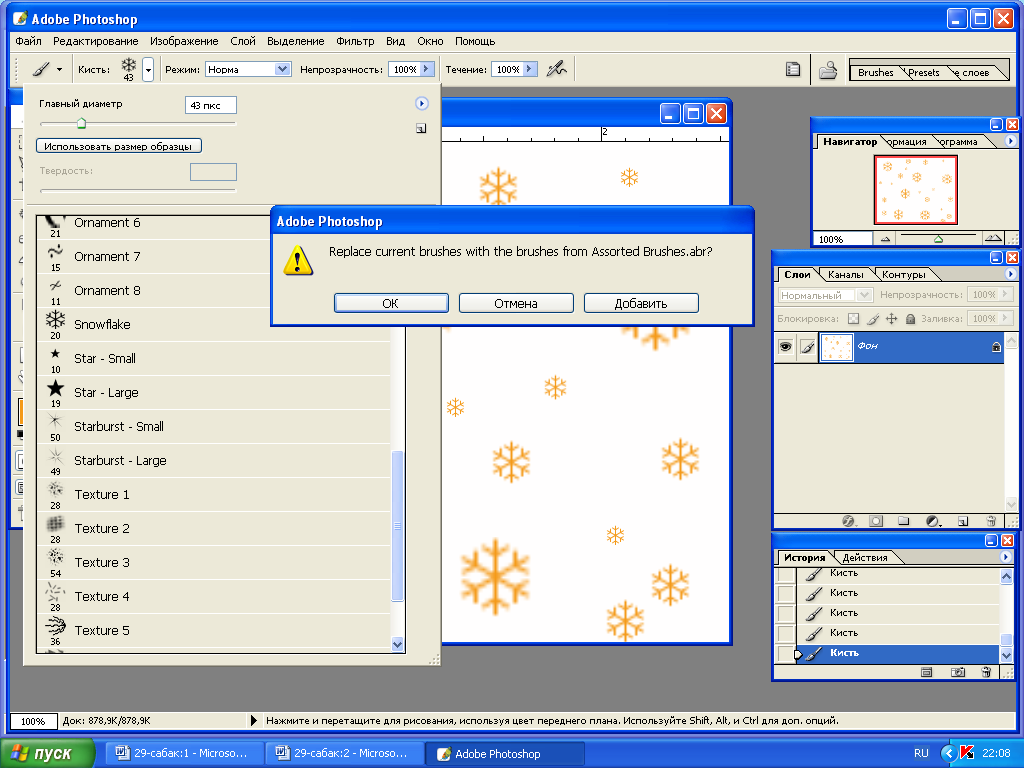Click the create new layer set folder icon

point(904,521)
